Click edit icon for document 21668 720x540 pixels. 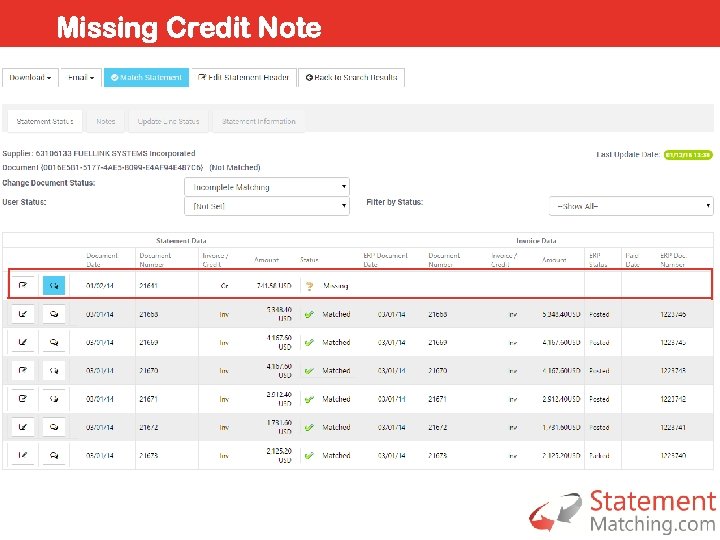tap(22, 314)
